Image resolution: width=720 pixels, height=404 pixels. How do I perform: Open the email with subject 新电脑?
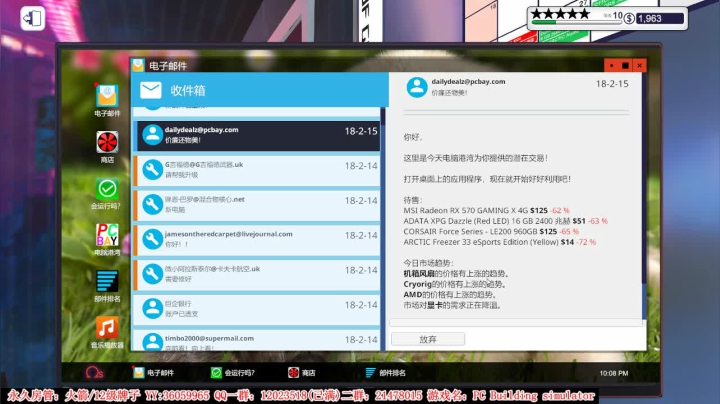(257, 205)
